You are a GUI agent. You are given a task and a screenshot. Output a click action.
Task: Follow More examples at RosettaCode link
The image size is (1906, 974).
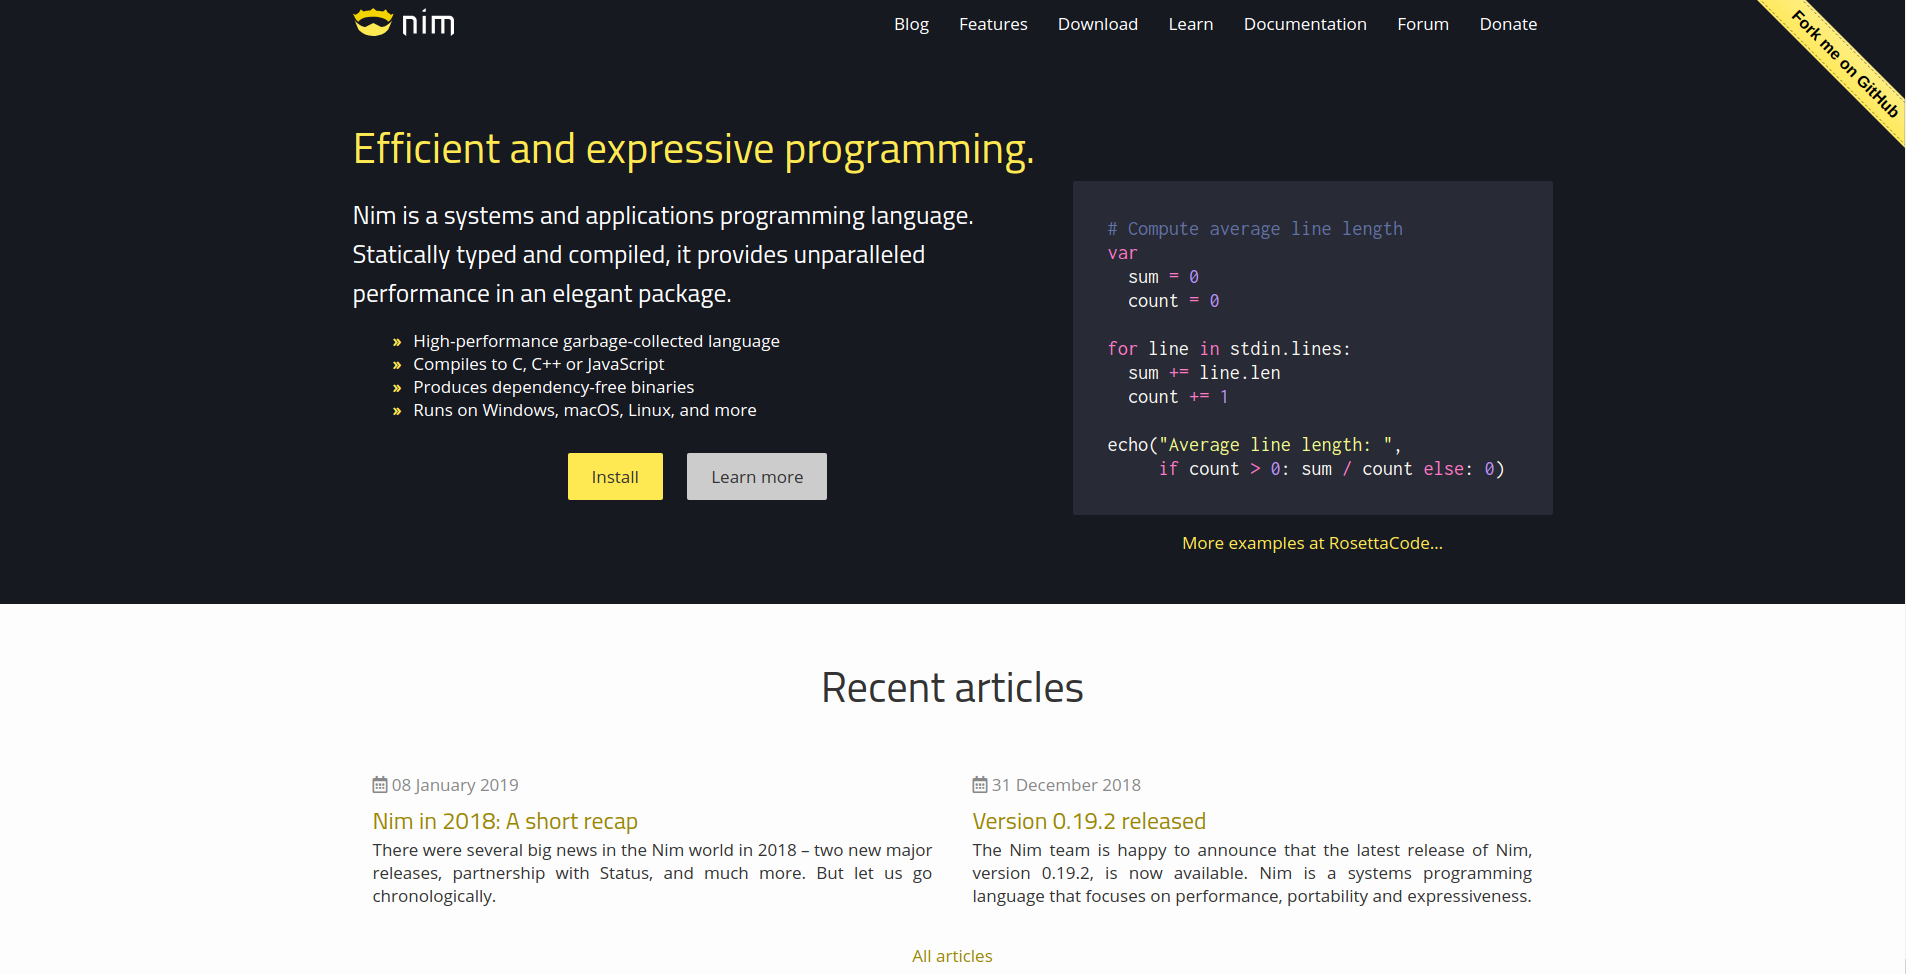1312,543
